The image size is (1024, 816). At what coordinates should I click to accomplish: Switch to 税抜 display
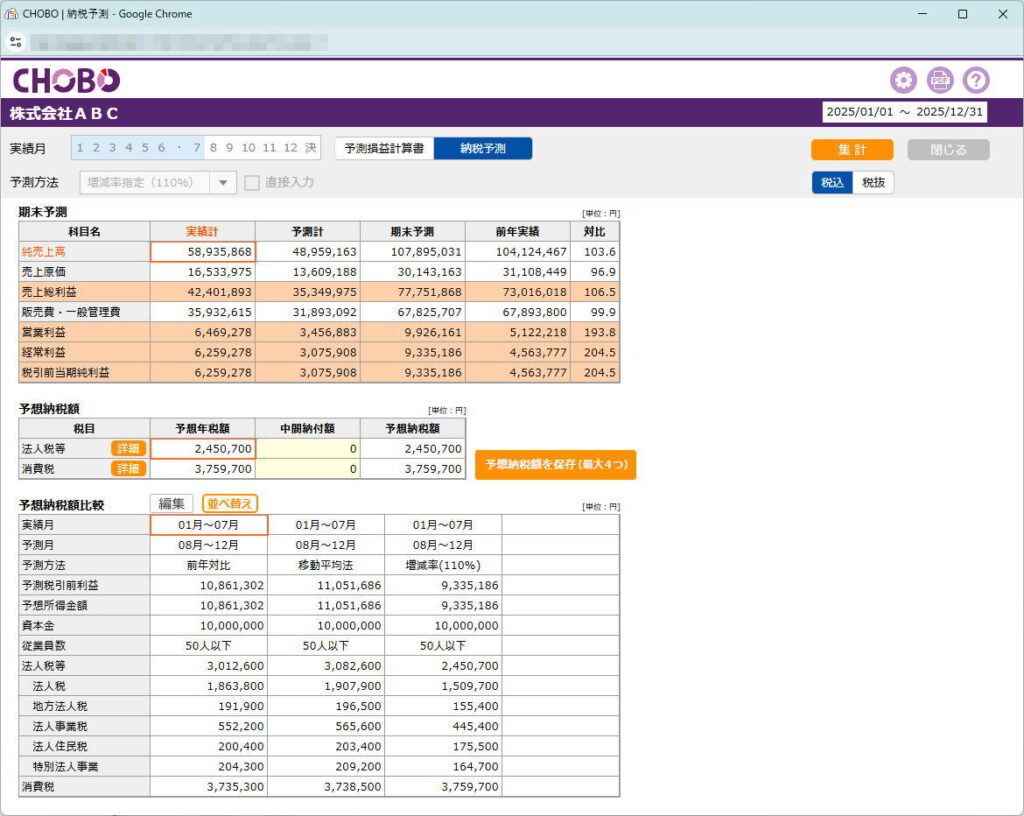coord(873,182)
